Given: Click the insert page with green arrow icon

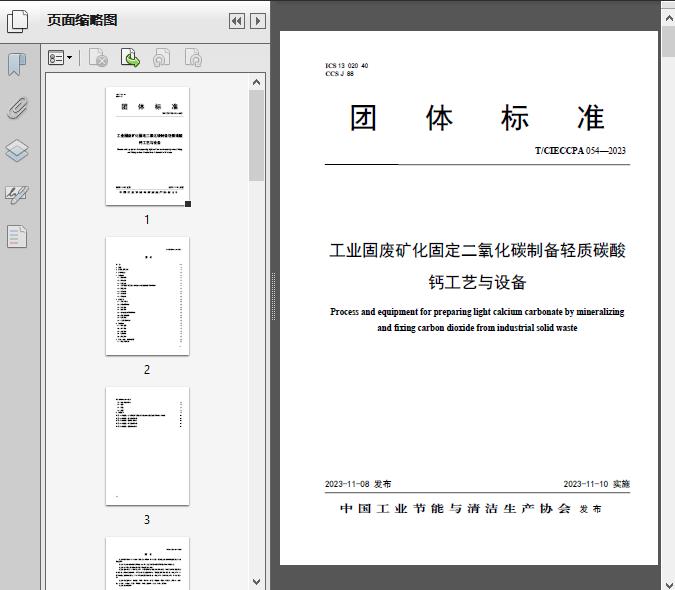Looking at the screenshot, I should pos(130,59).
